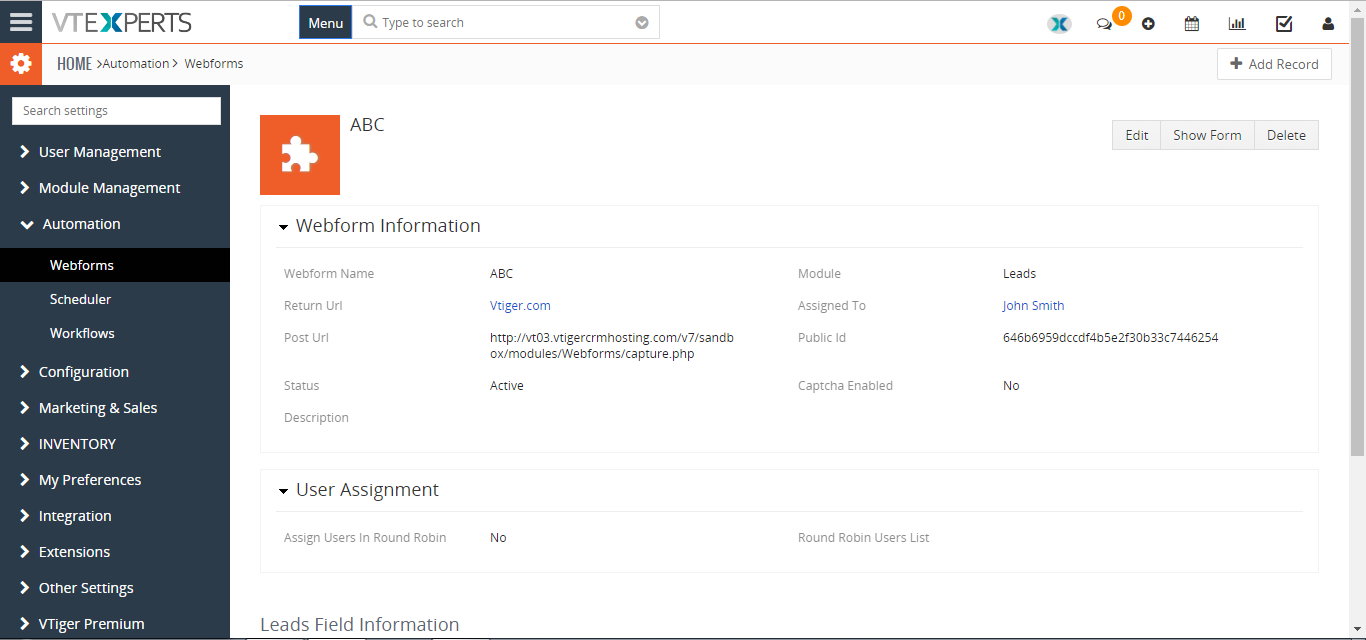Click the quick create plus icon
The width and height of the screenshot is (1366, 640).
(1148, 24)
